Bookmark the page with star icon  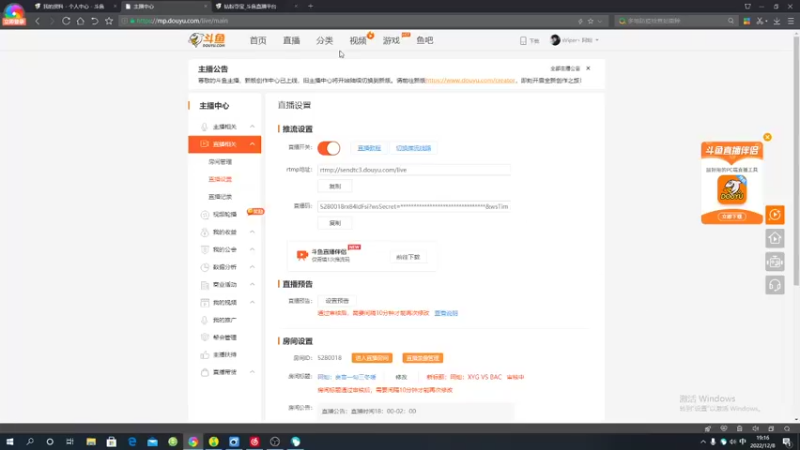coord(109,21)
